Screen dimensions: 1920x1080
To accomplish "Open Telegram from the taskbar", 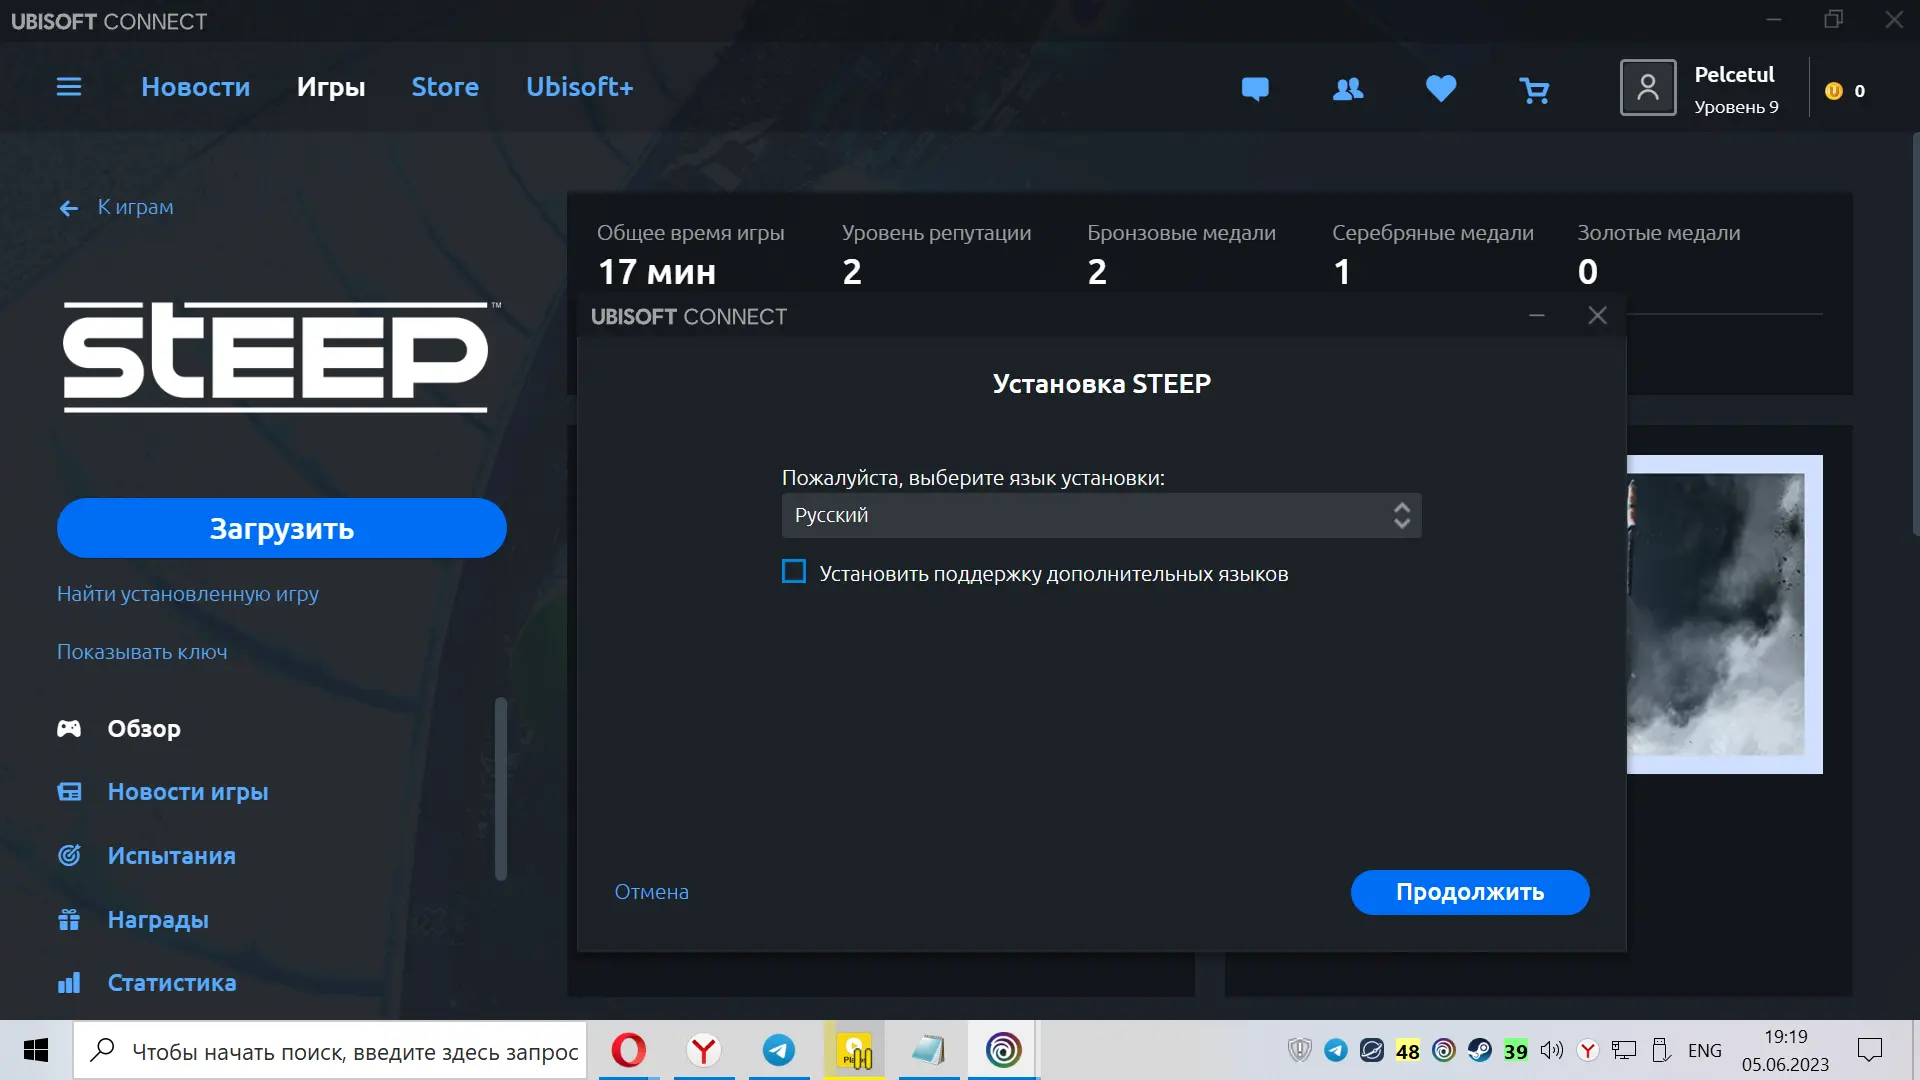I will coord(779,1050).
